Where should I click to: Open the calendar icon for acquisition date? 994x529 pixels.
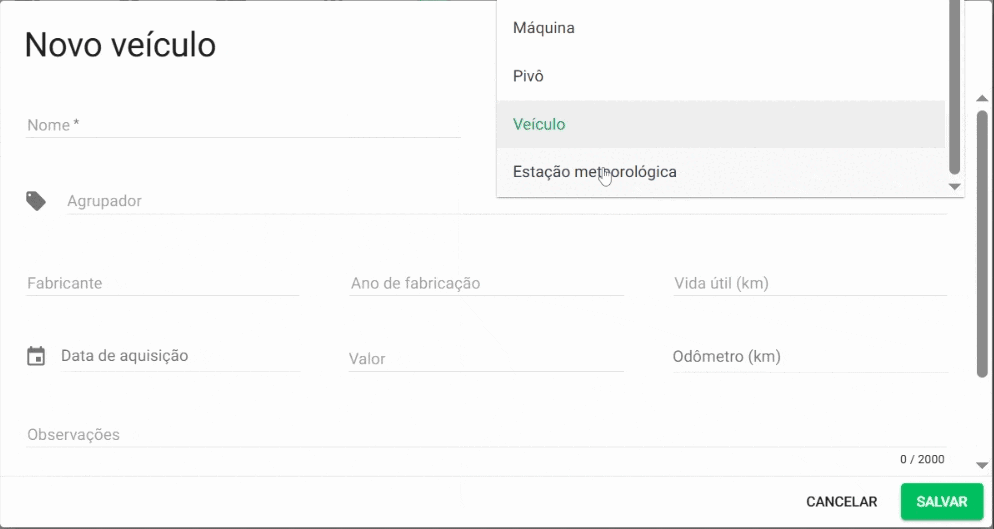click(36, 356)
